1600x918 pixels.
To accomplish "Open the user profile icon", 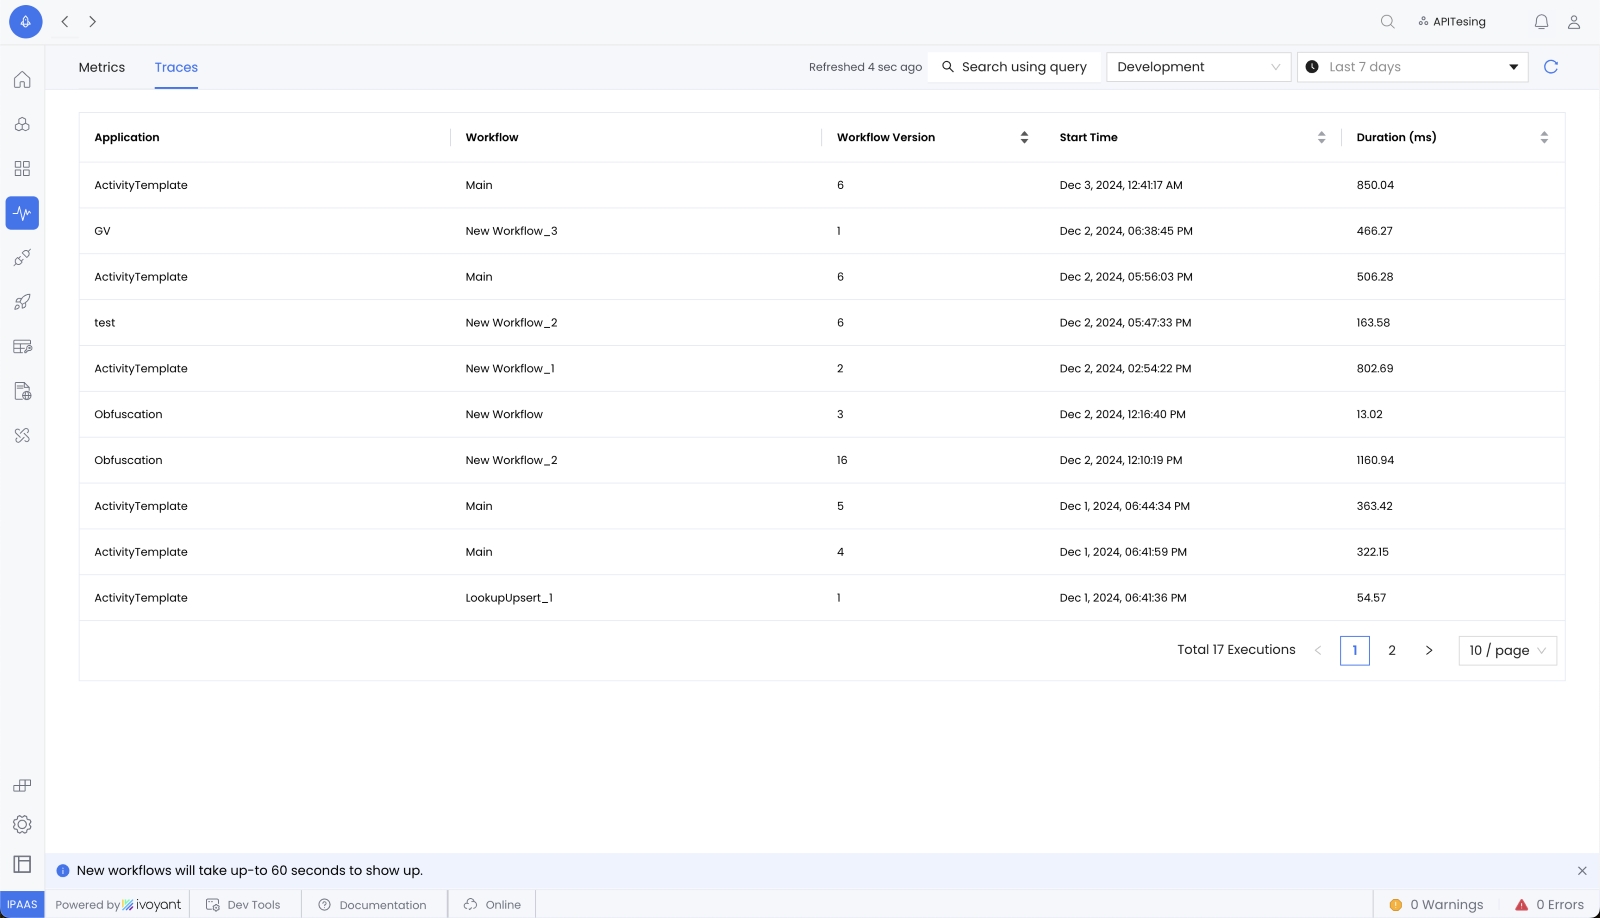I will (x=1573, y=22).
